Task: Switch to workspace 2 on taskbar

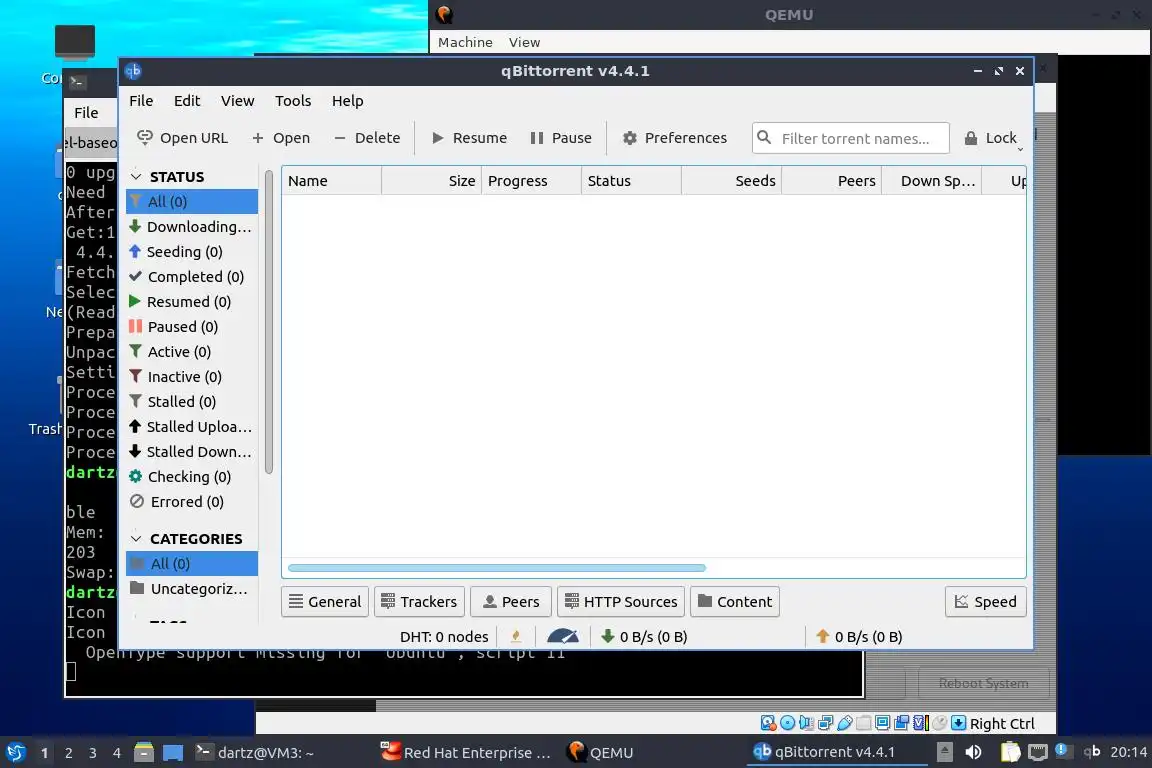Action: point(68,753)
